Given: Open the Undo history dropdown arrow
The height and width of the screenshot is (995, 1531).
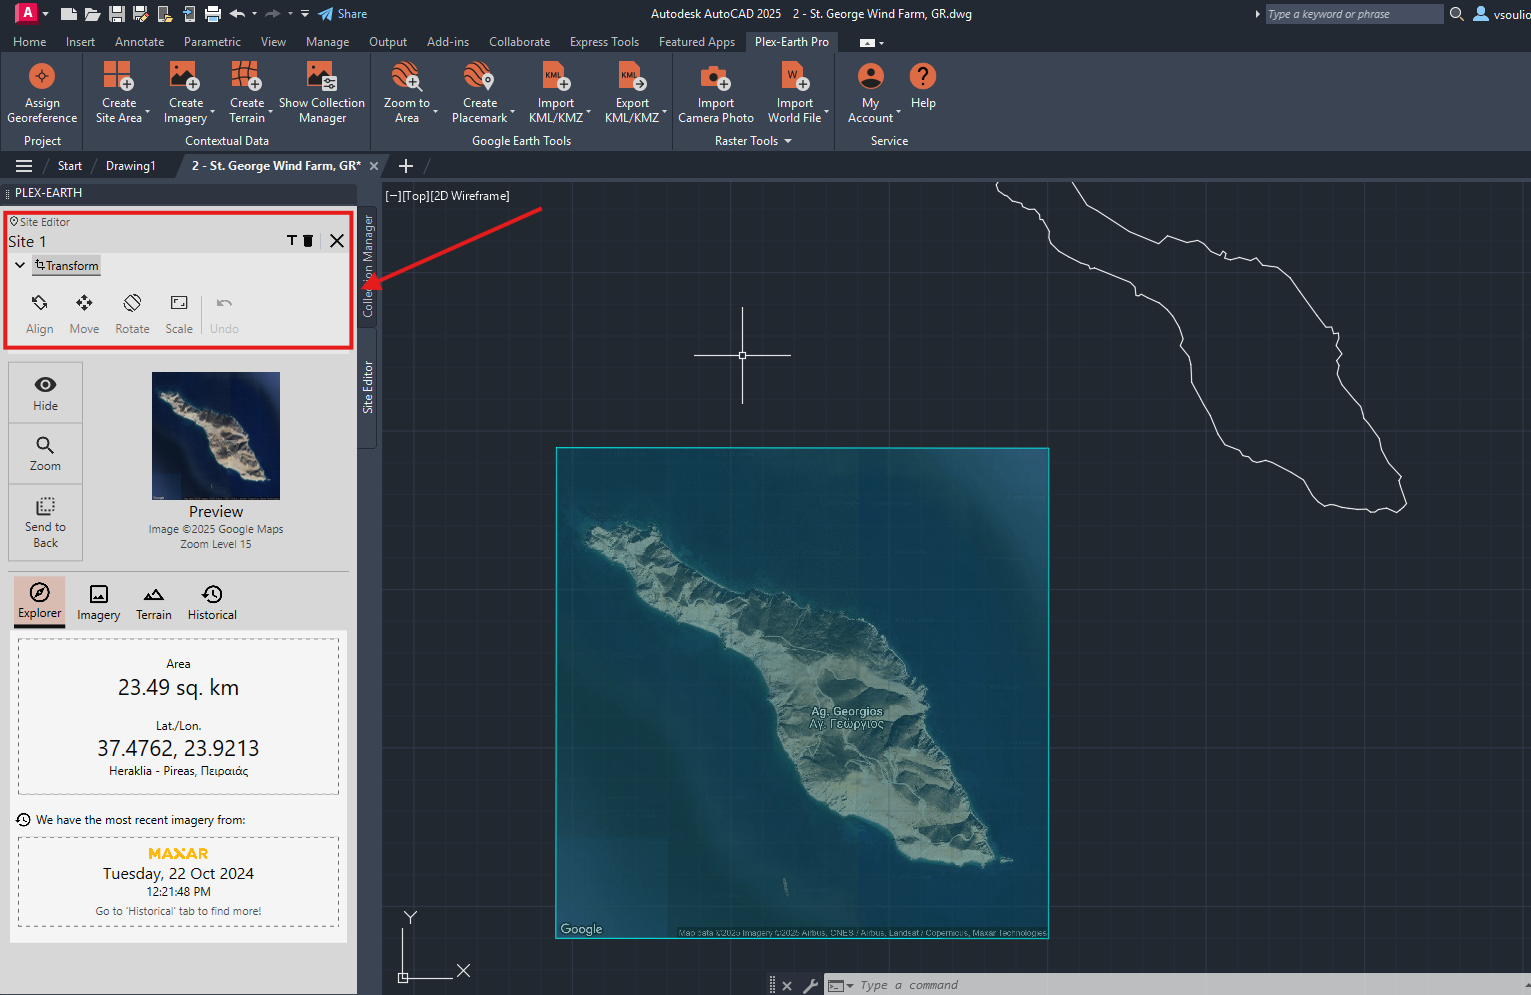Looking at the screenshot, I should coord(254,14).
